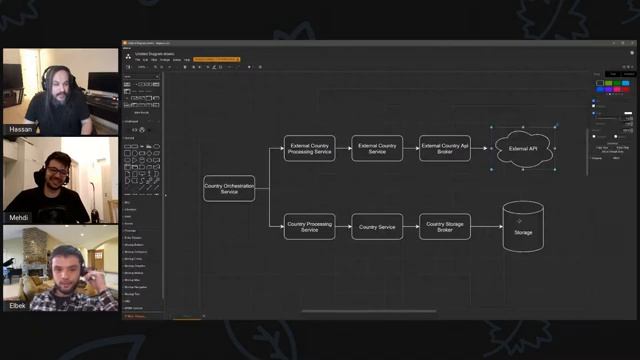Select Hassan's video thumbnail
Viewport: 640px width, 360px height.
[60, 92]
